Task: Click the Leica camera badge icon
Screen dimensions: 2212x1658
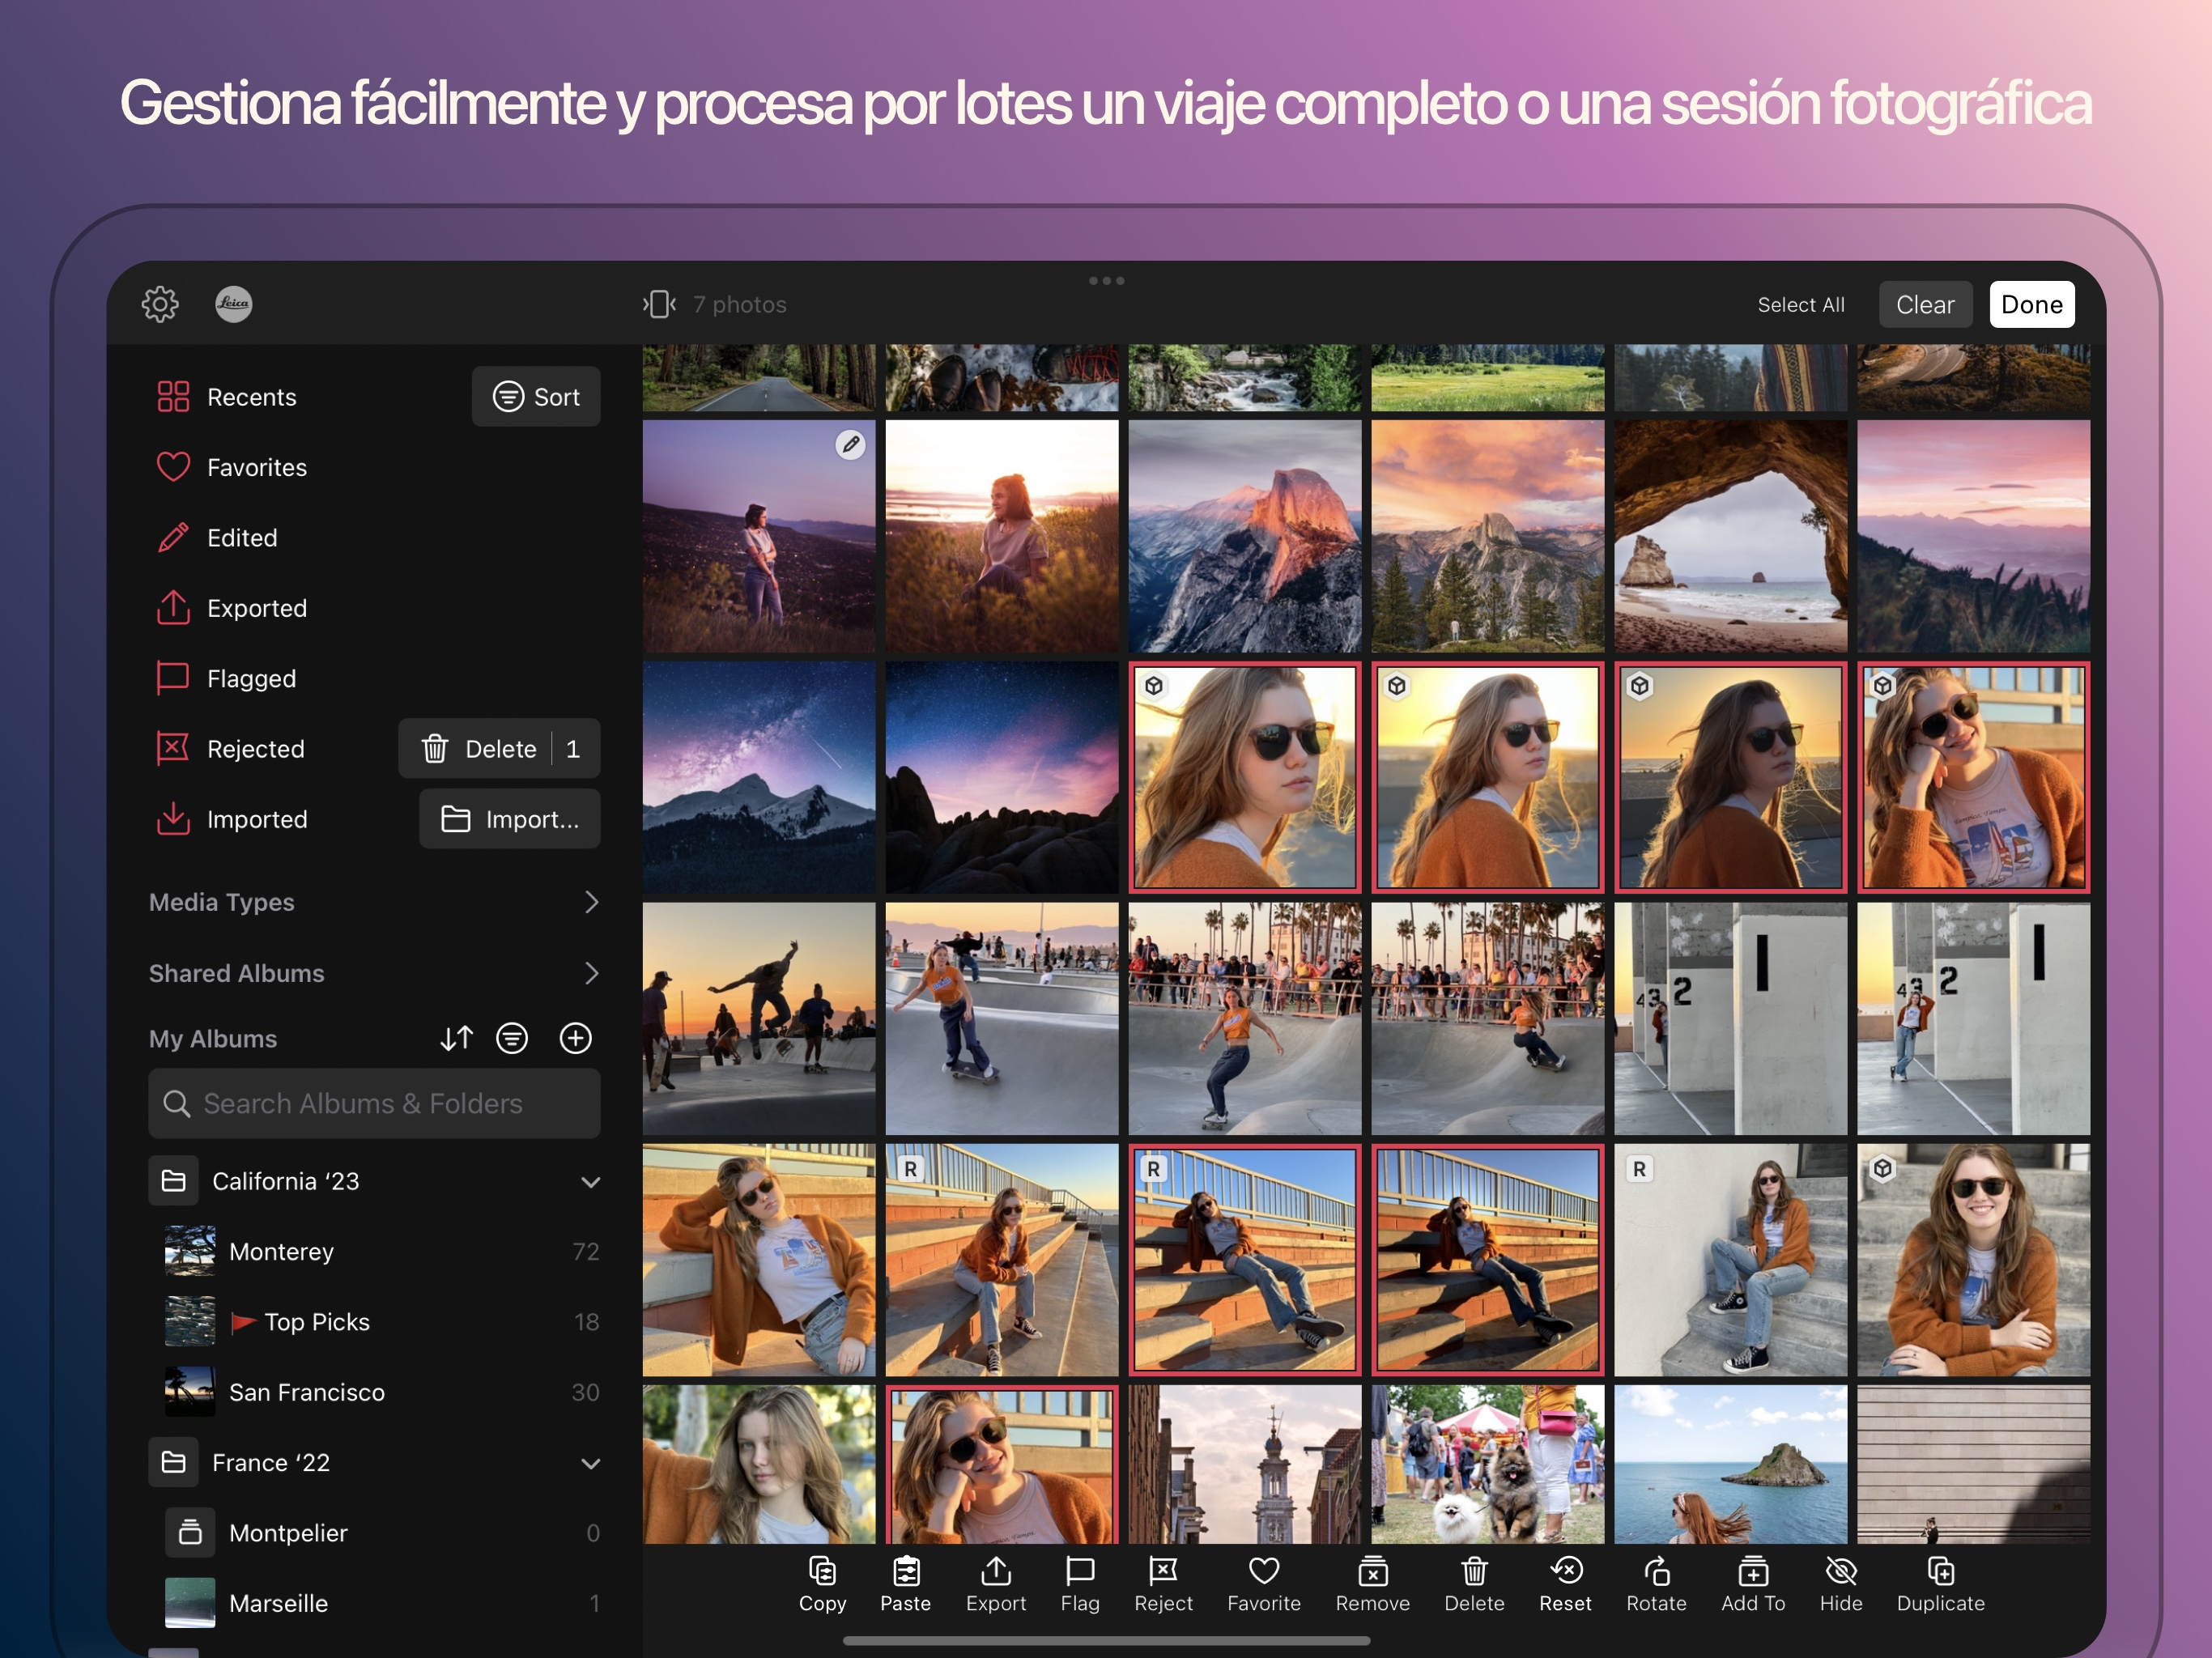Action: click(234, 304)
